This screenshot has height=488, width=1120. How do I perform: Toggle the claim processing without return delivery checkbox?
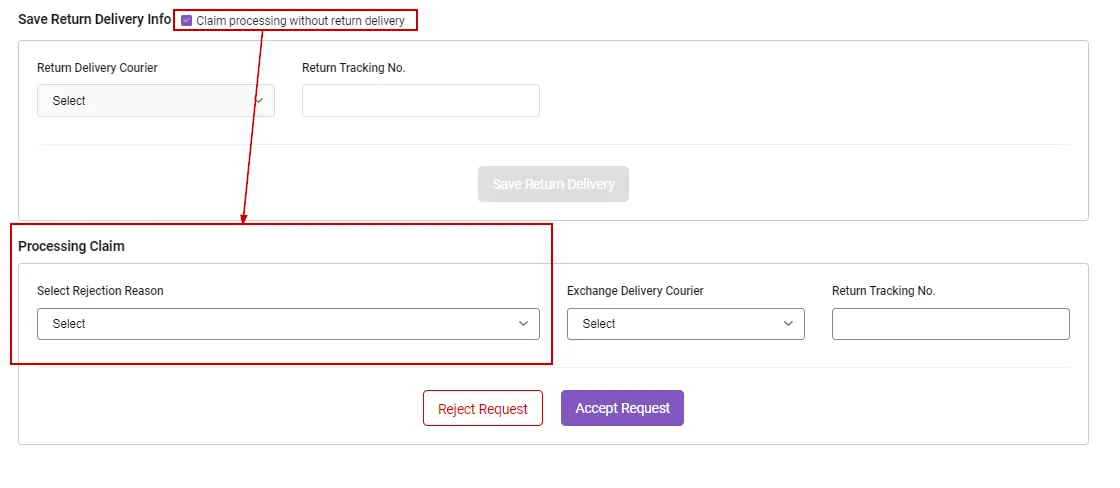tap(186, 20)
